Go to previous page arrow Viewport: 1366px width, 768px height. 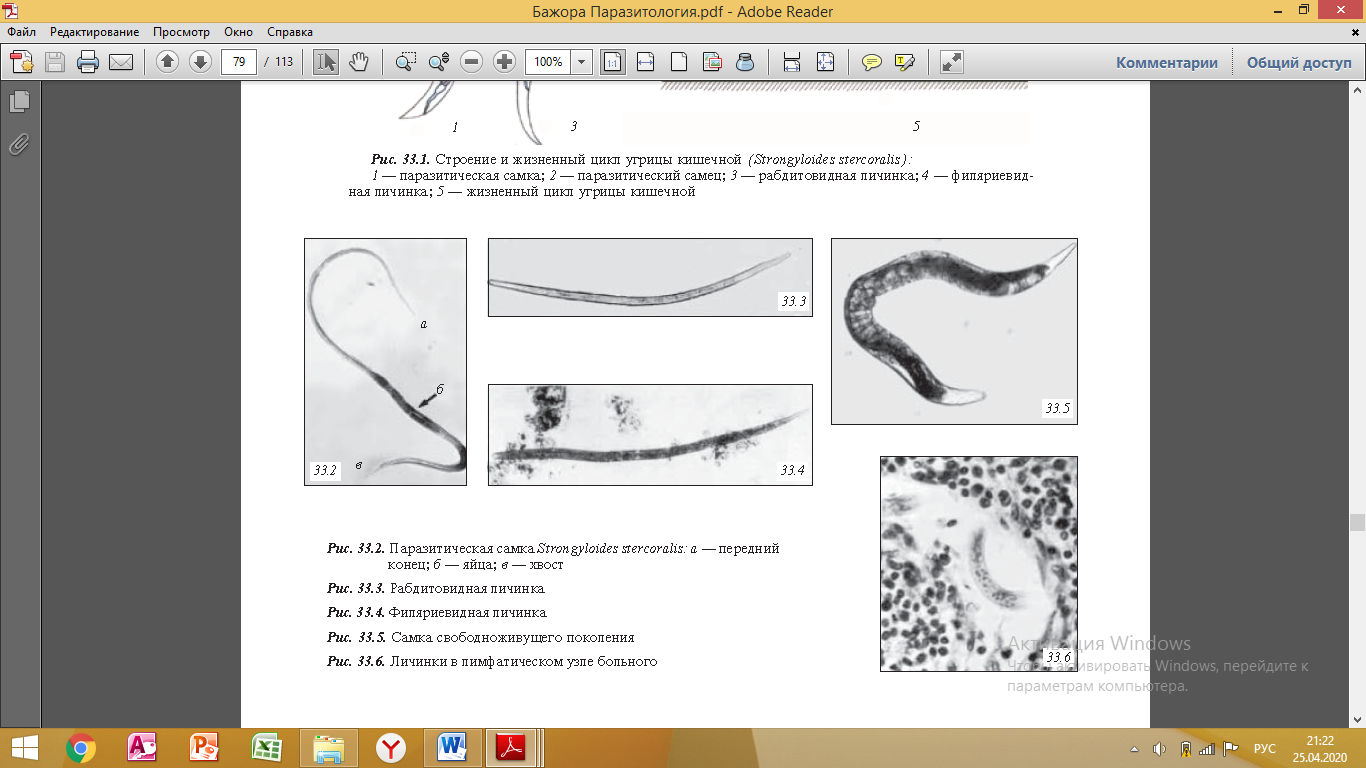(x=167, y=62)
